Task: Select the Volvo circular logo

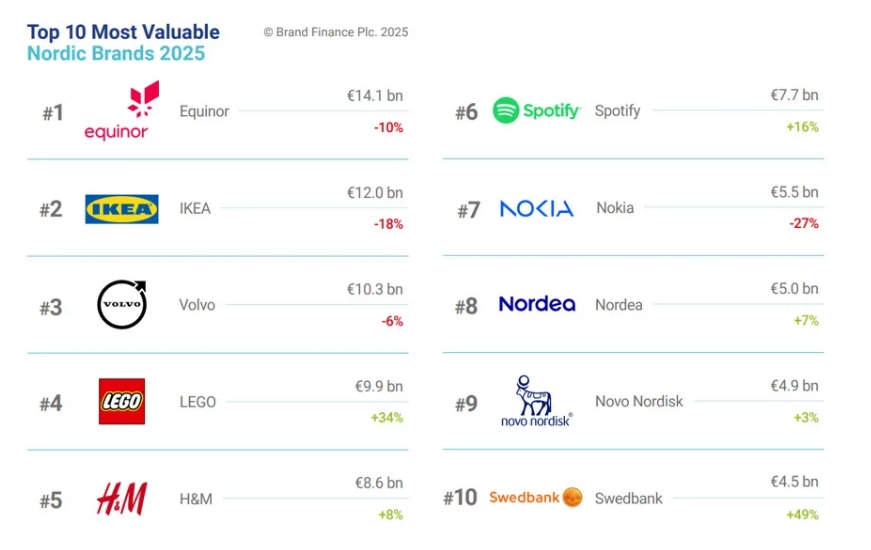Action: click(121, 305)
